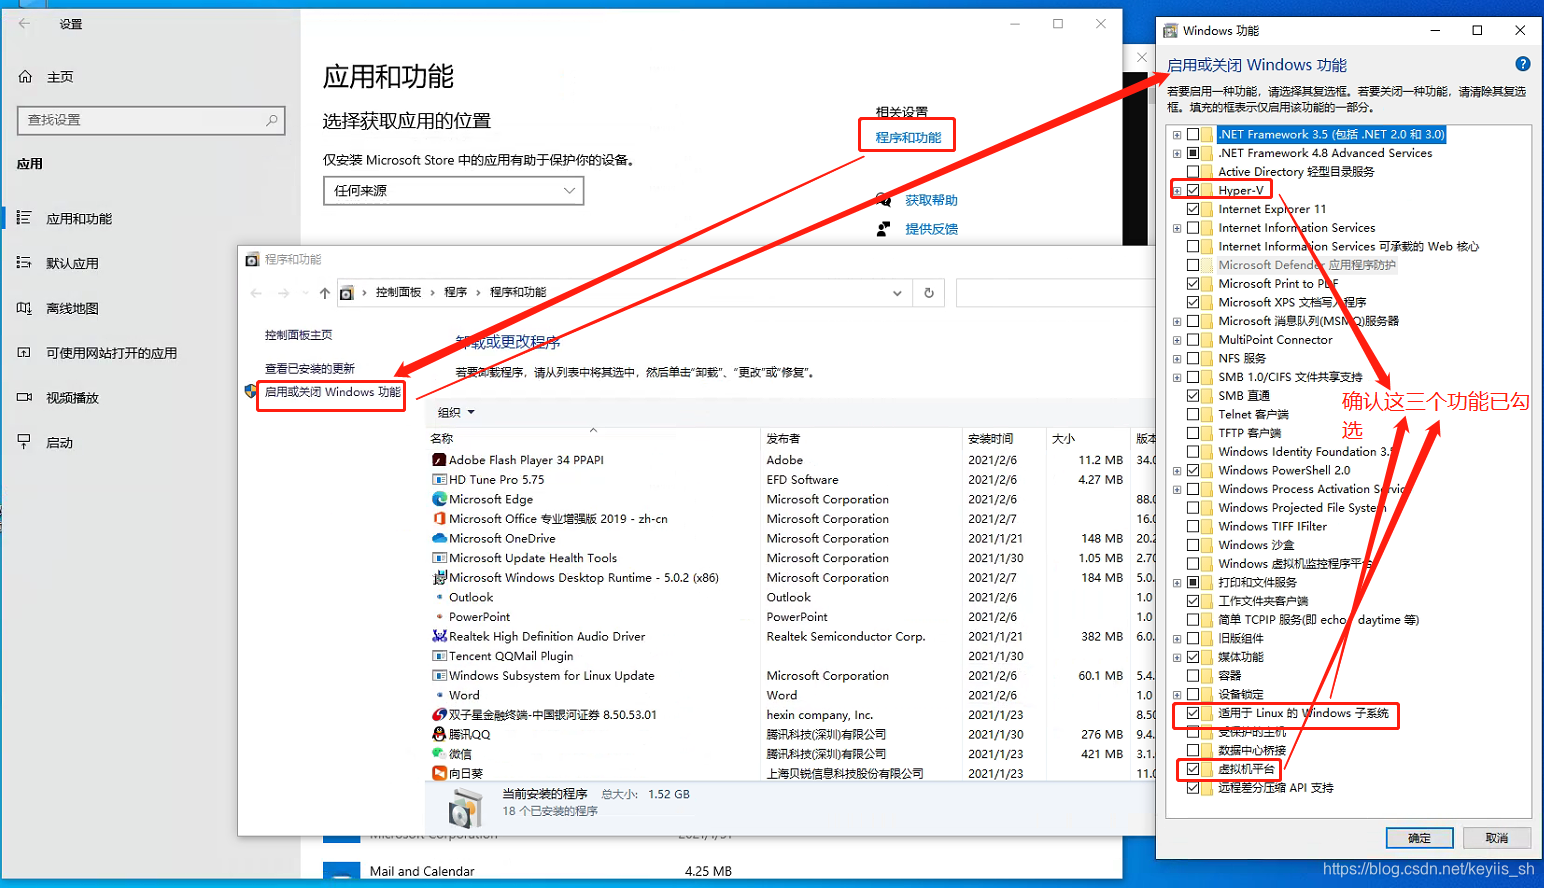1544x888 pixels.
Task: Open the 控制面板主页 link
Action: point(298,335)
